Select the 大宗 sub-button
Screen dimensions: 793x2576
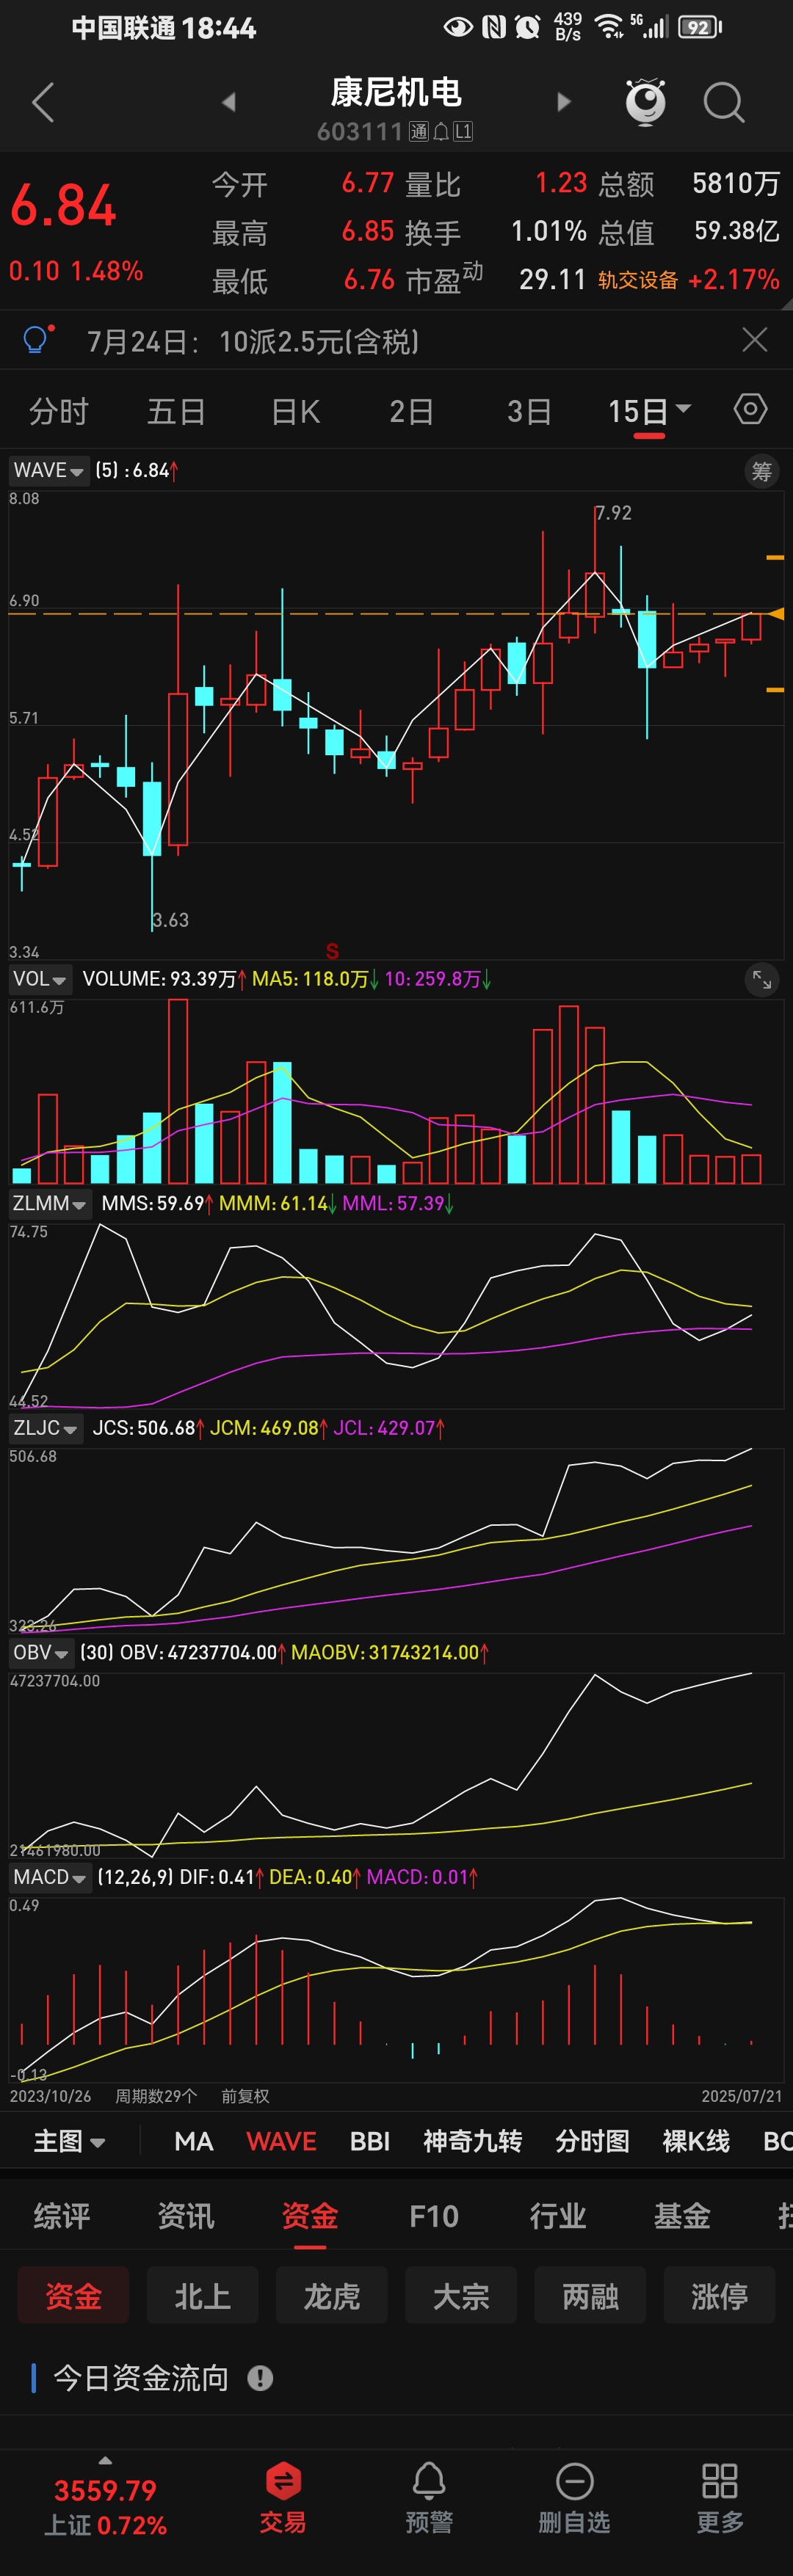pyautogui.click(x=461, y=2295)
